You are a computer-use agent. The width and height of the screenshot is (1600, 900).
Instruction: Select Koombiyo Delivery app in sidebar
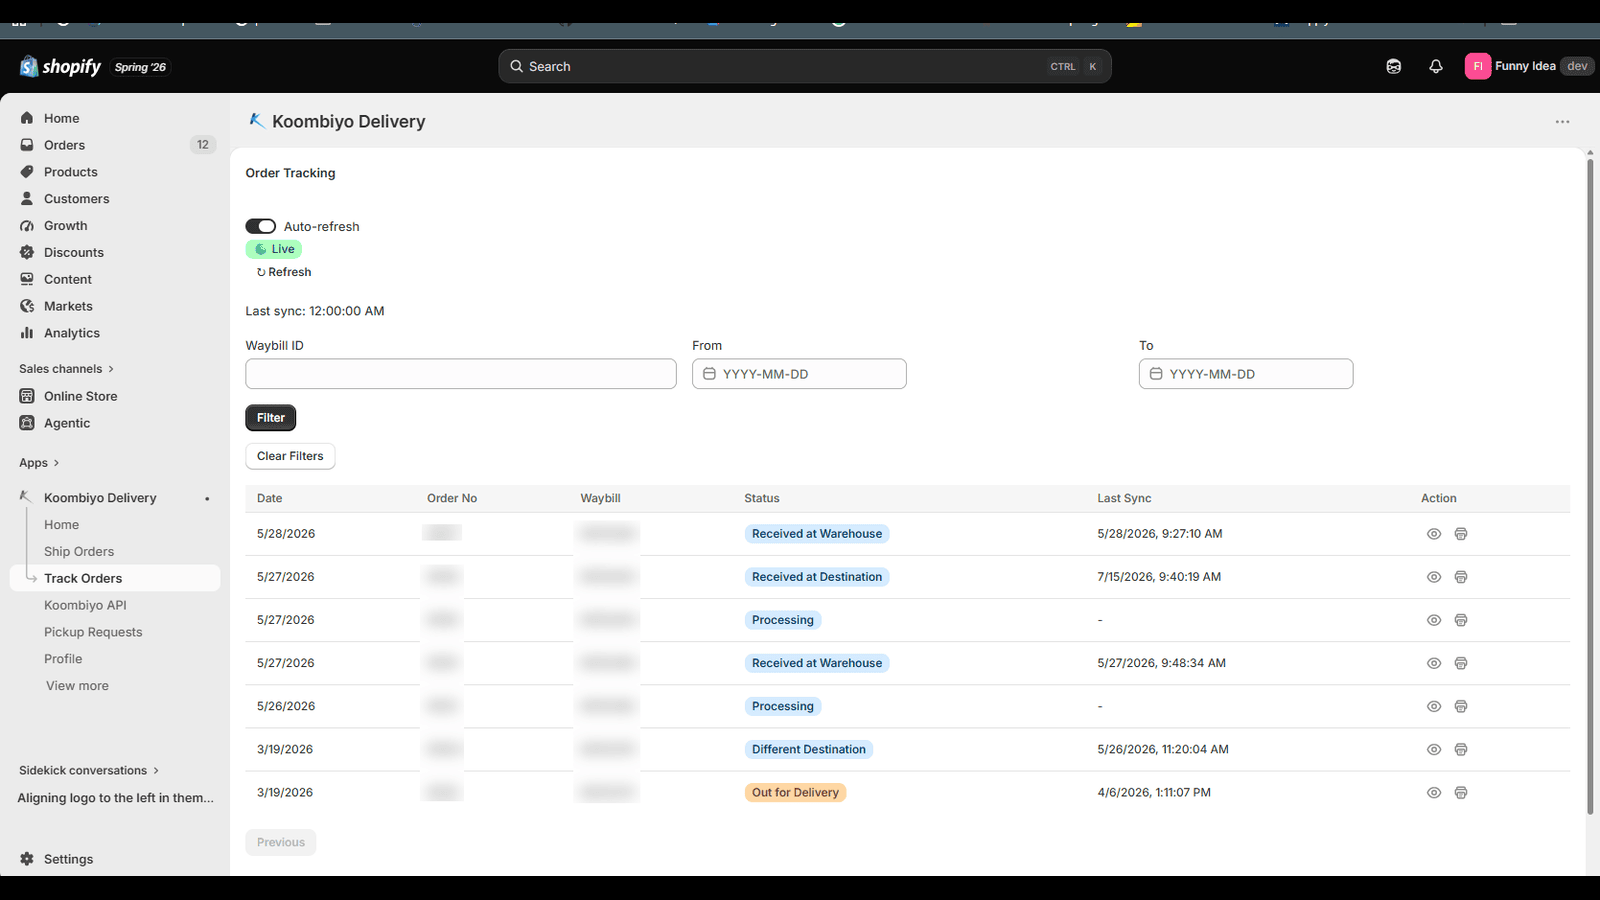pyautogui.click(x=100, y=498)
